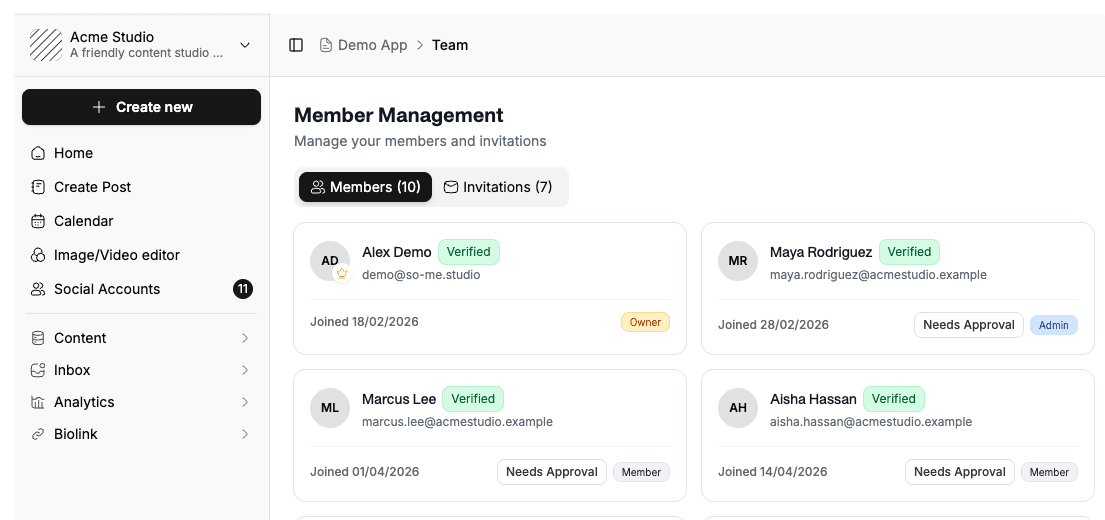Click the Social Accounts icon
The image size is (1105, 520).
tap(38, 289)
